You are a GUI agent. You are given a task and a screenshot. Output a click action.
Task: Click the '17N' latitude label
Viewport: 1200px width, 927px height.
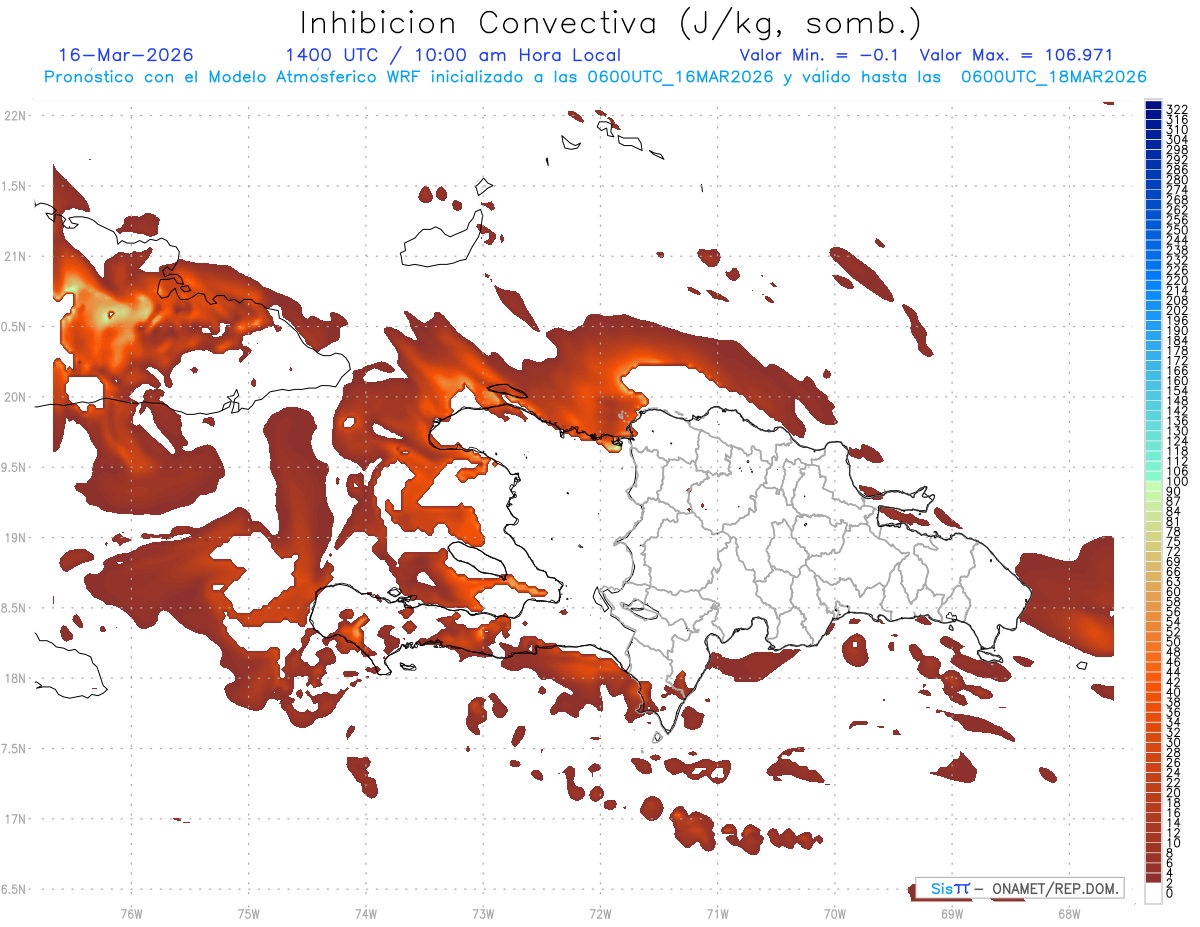(14, 819)
